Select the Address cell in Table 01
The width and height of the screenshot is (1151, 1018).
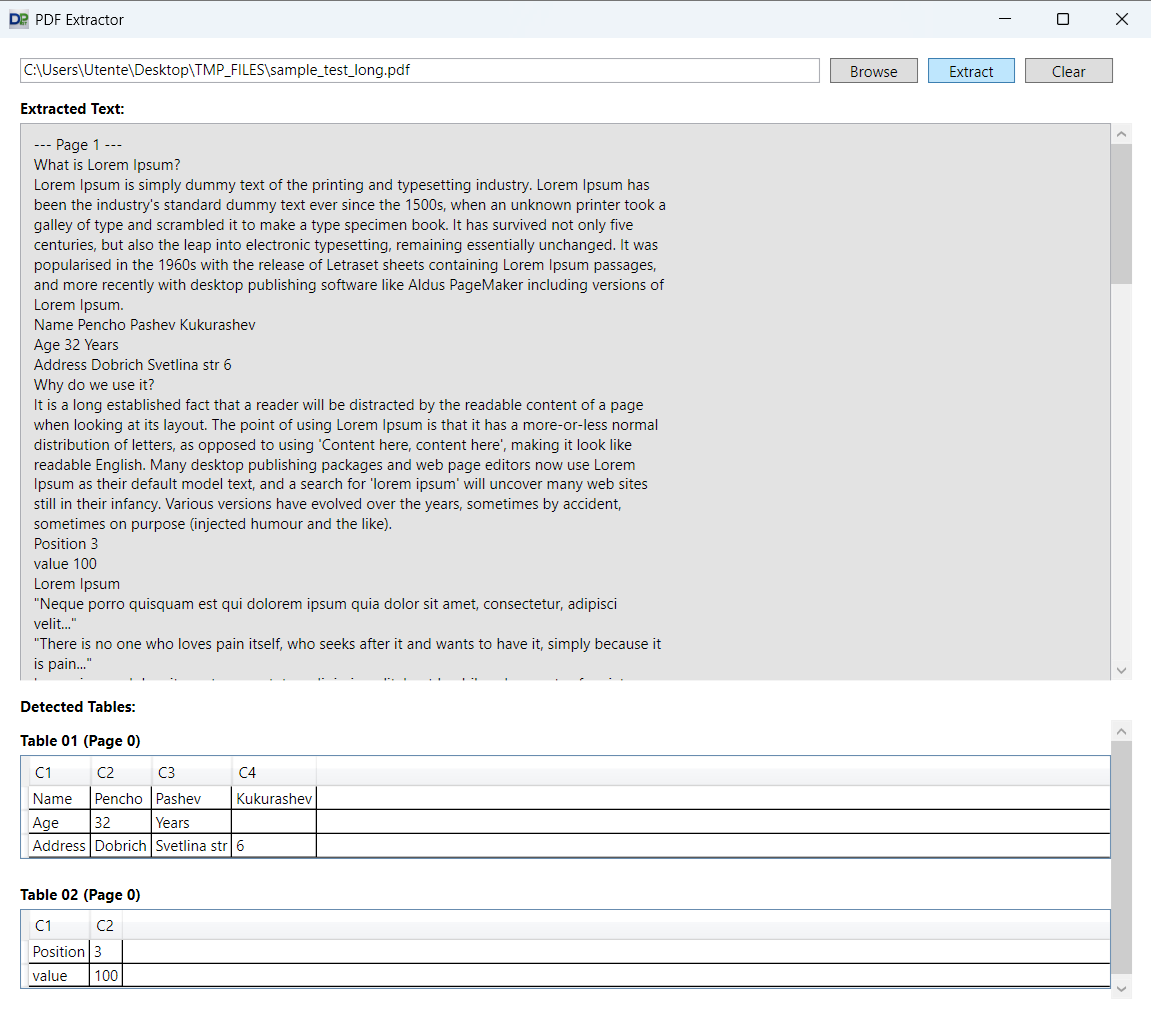pos(59,846)
